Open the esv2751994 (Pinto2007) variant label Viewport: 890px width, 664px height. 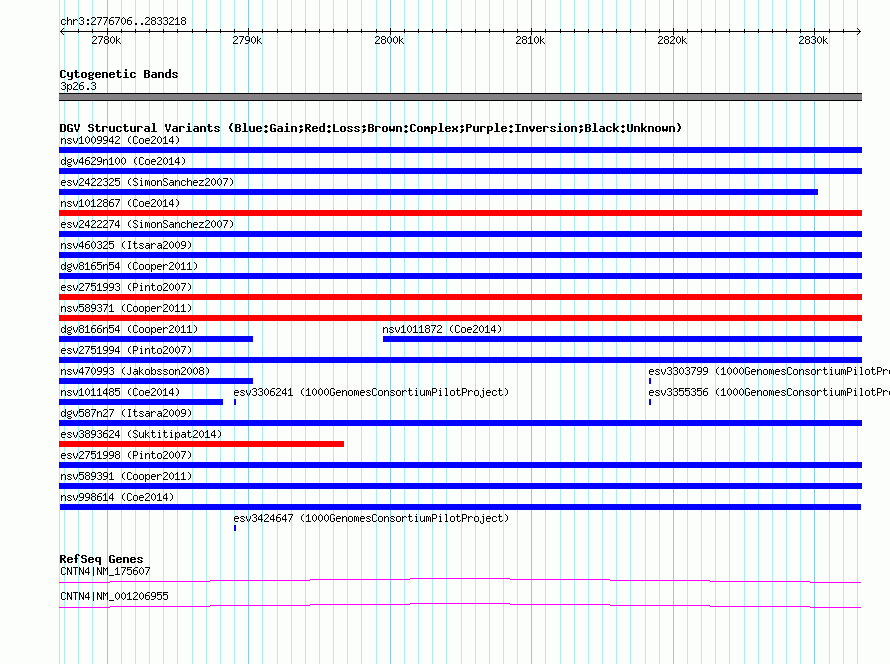126,350
